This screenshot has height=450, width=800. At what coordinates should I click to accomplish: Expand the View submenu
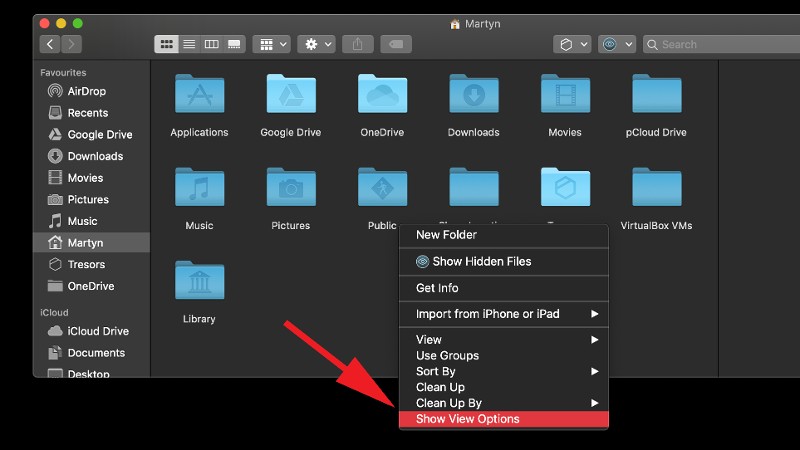pos(504,340)
